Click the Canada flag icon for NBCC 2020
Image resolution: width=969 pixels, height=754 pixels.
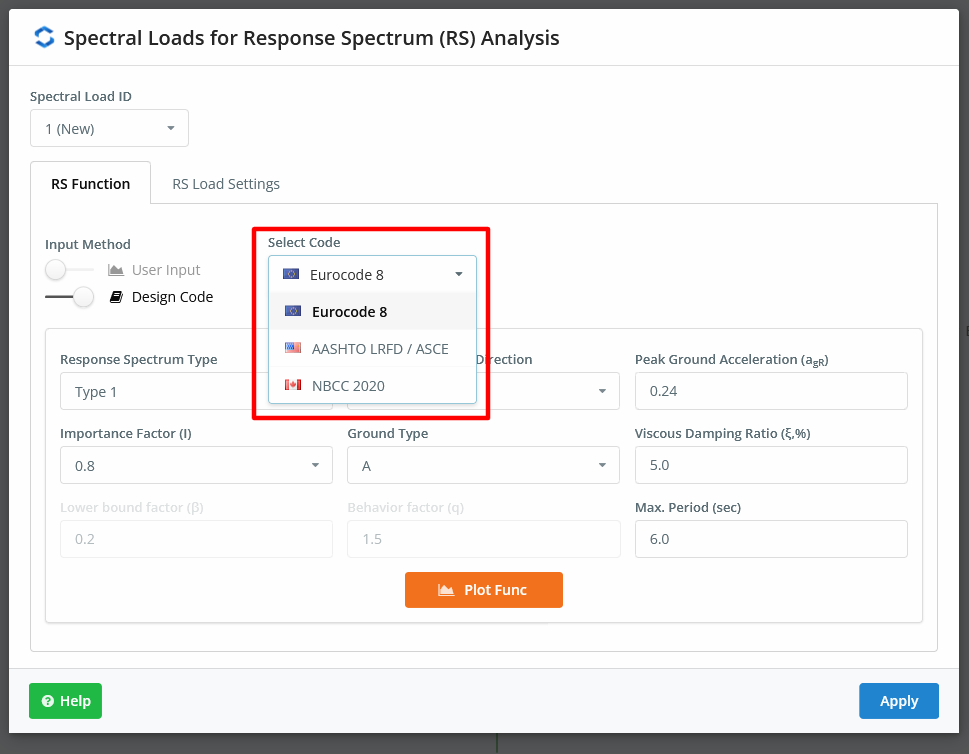pyautogui.click(x=293, y=385)
